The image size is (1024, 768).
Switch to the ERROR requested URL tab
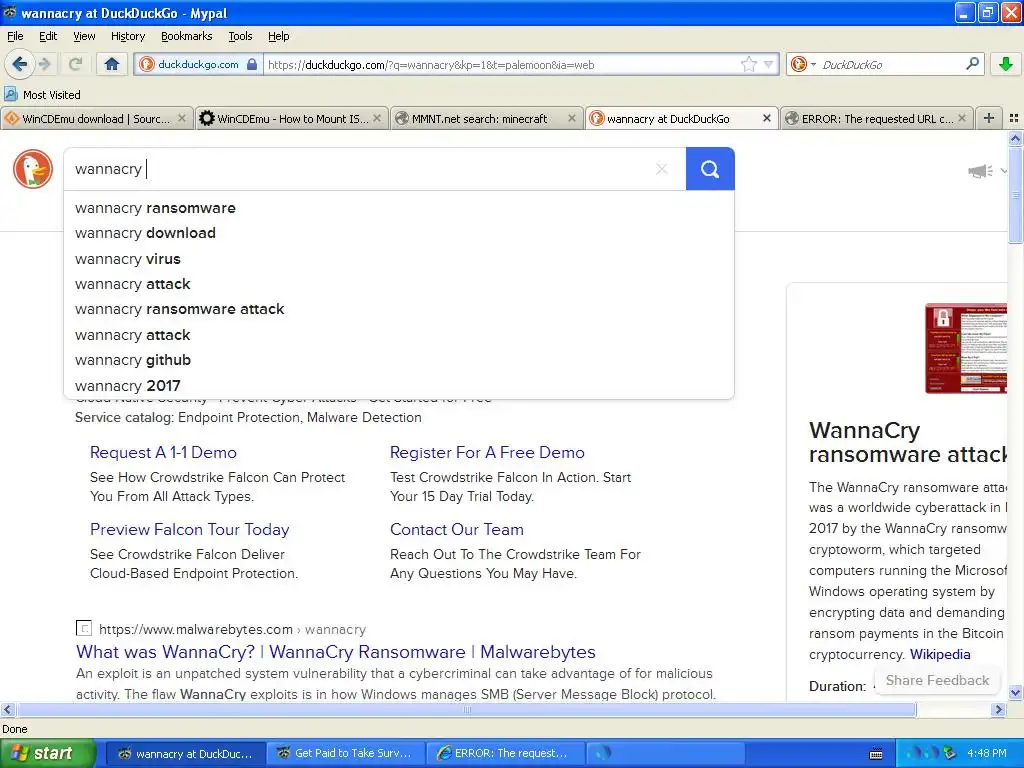[876, 118]
